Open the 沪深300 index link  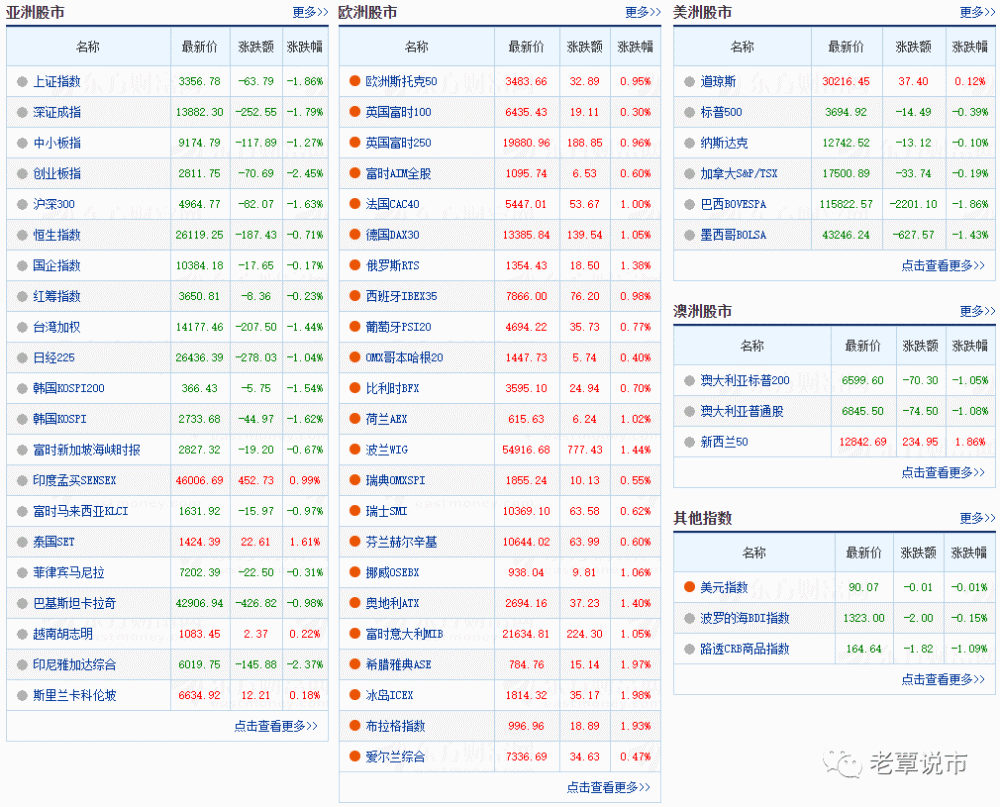click(54, 204)
